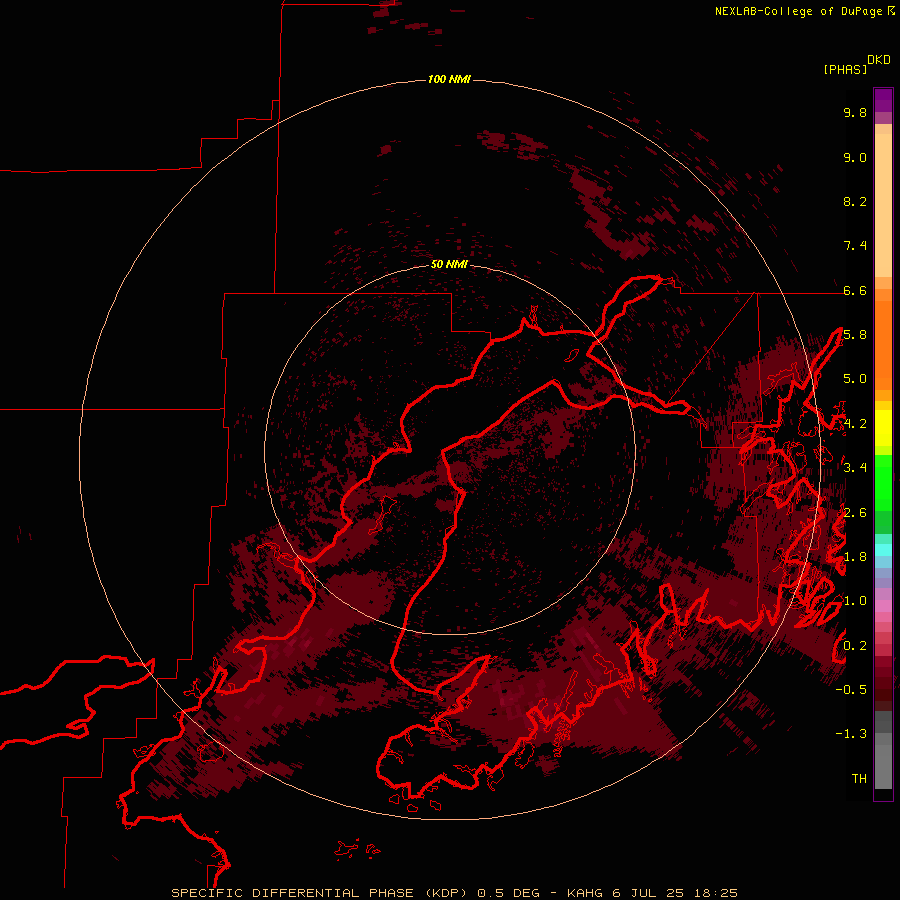Pick the peach segment of the color bar
The image size is (900, 900).
(x=883, y=207)
